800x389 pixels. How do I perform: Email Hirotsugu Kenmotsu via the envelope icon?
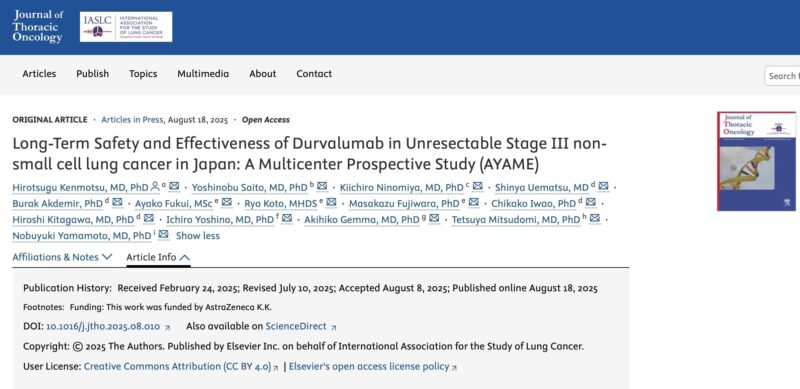pos(174,186)
